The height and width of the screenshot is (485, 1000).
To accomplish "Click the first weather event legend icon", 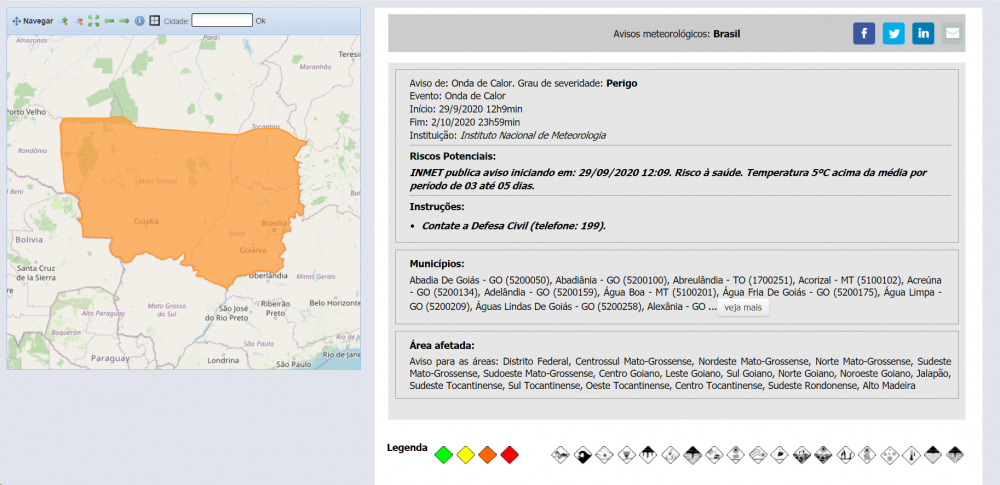I will pyautogui.click(x=562, y=455).
